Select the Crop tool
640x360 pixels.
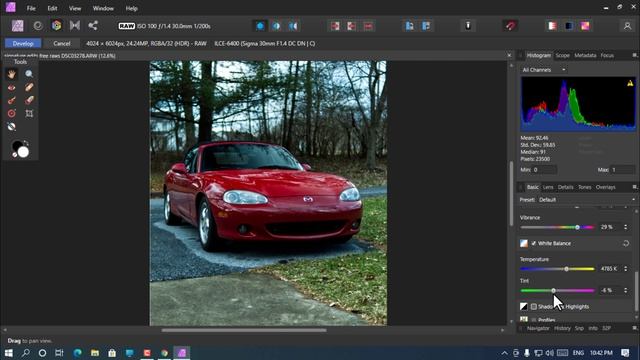[x=29, y=113]
